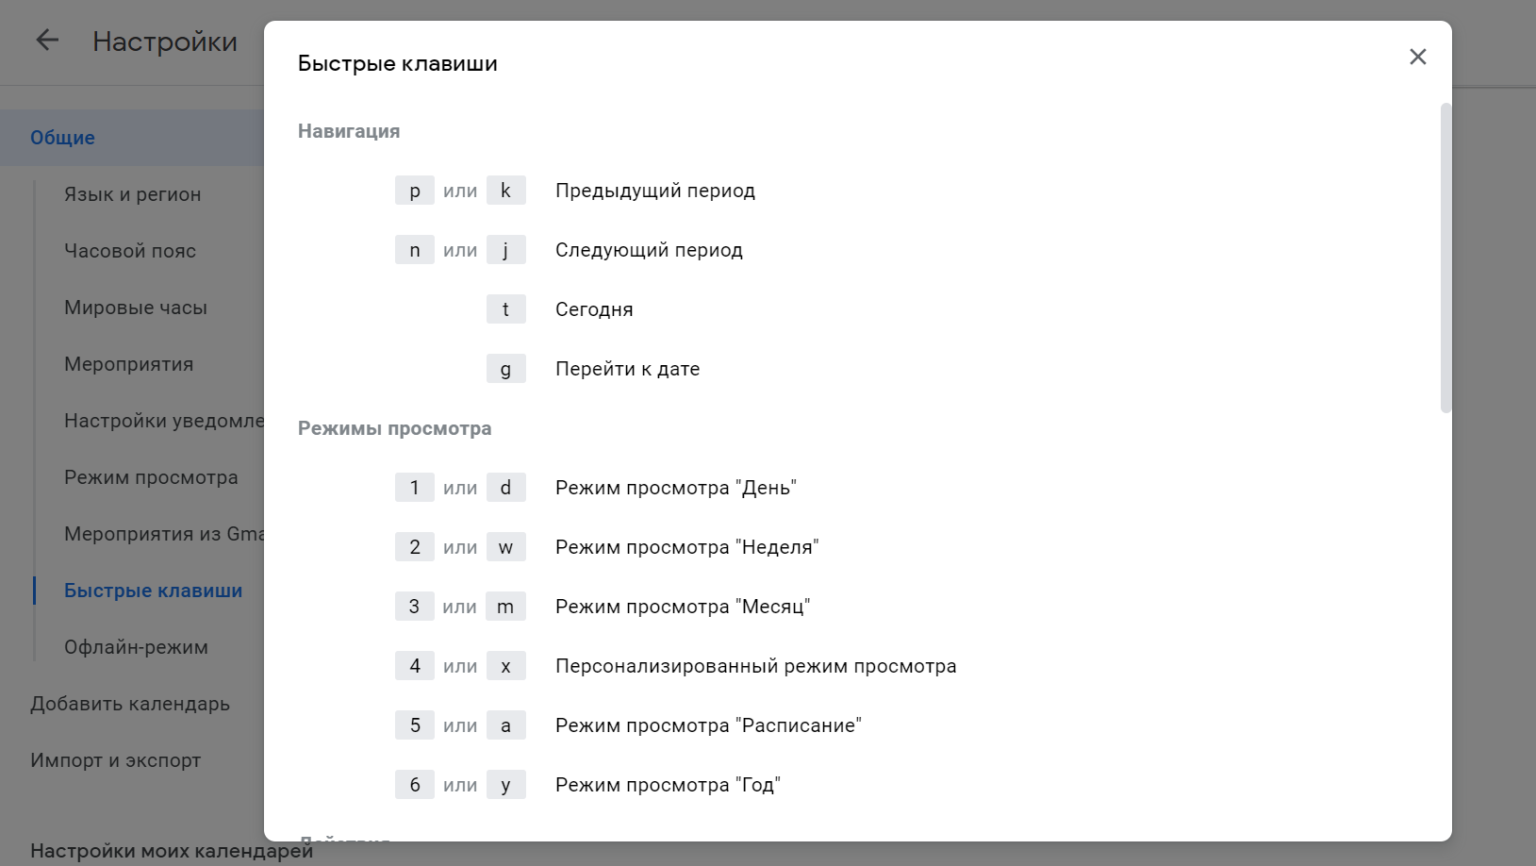The height and width of the screenshot is (866, 1536).
Task: Click the back arrow next to Настройки
Action: [x=47, y=41]
